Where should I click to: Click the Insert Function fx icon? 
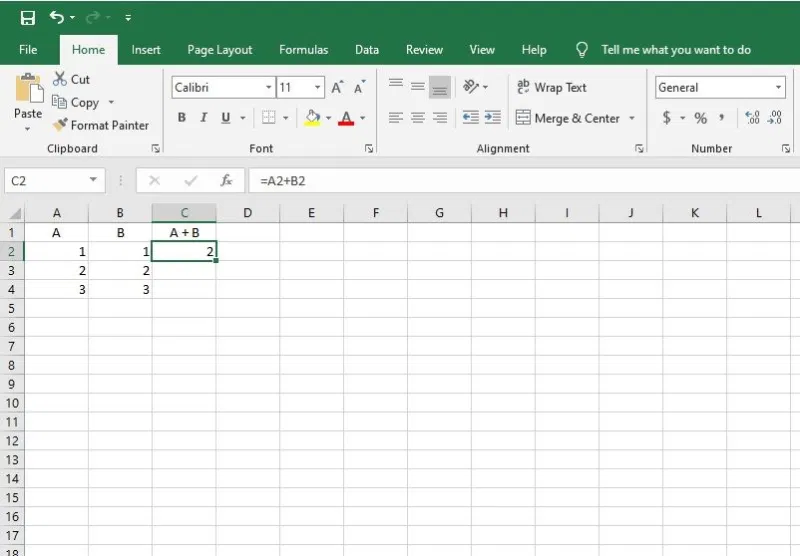point(226,180)
